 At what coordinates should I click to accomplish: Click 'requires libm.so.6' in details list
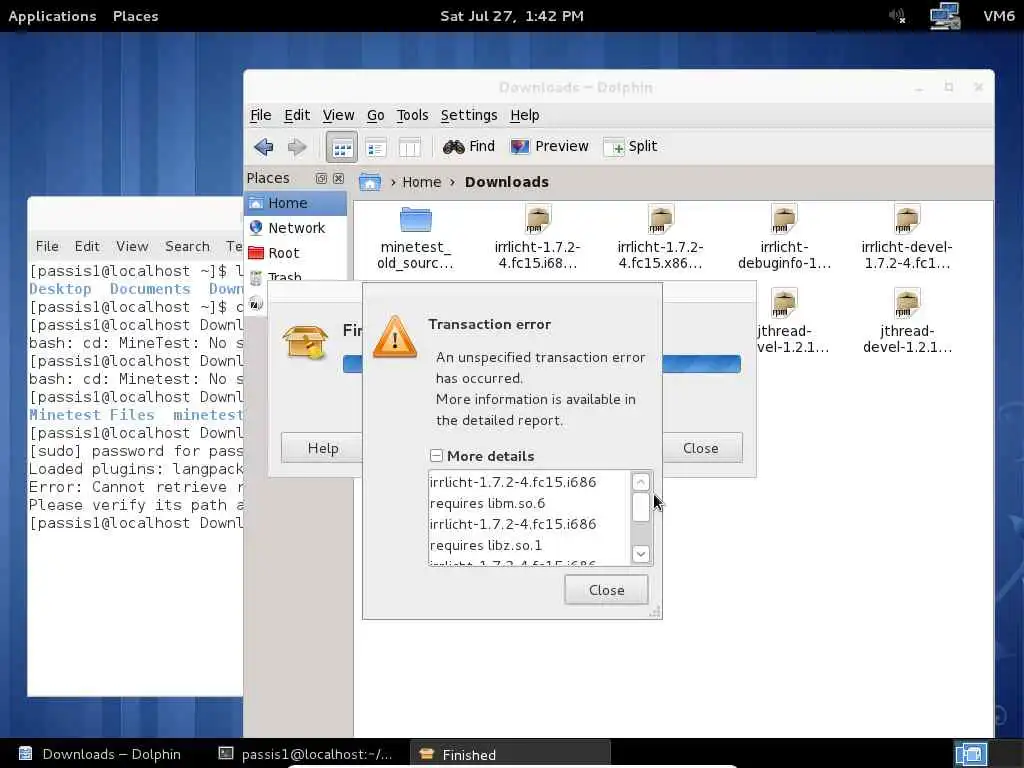487,504
